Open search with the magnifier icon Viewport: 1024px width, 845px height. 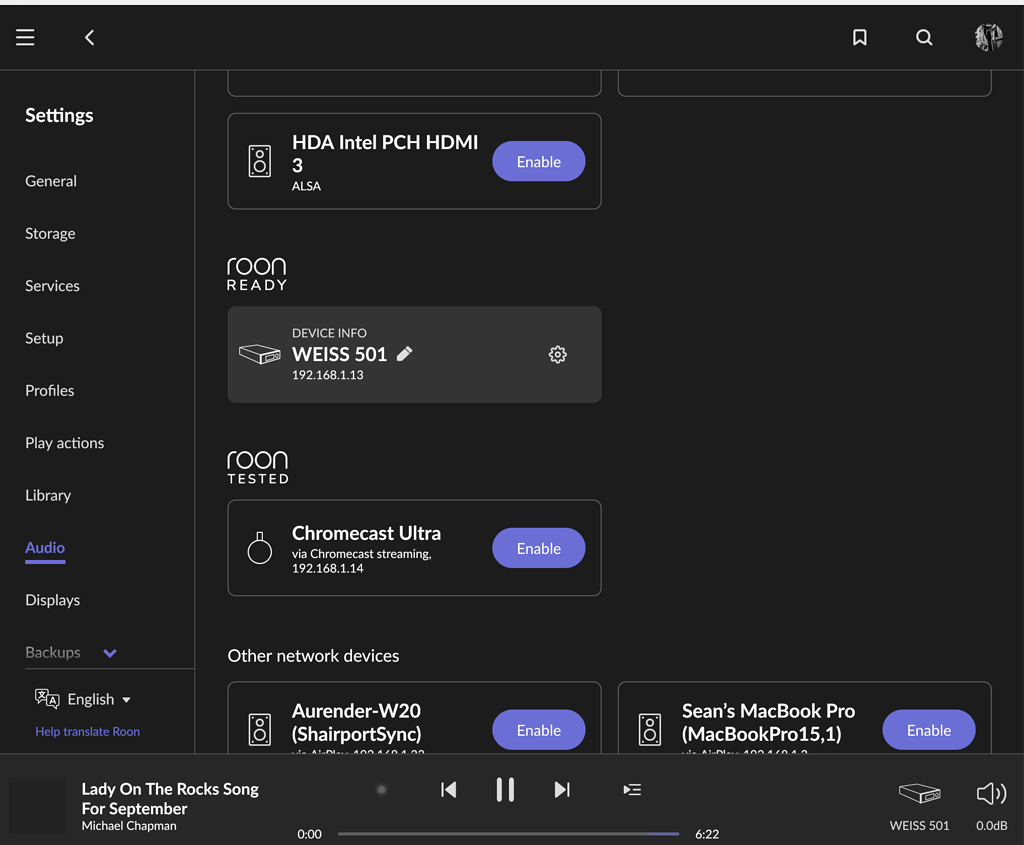pos(923,37)
